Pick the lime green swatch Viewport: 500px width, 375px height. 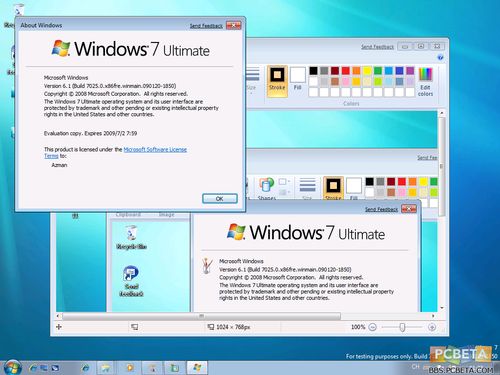pyautogui.click(x=378, y=81)
